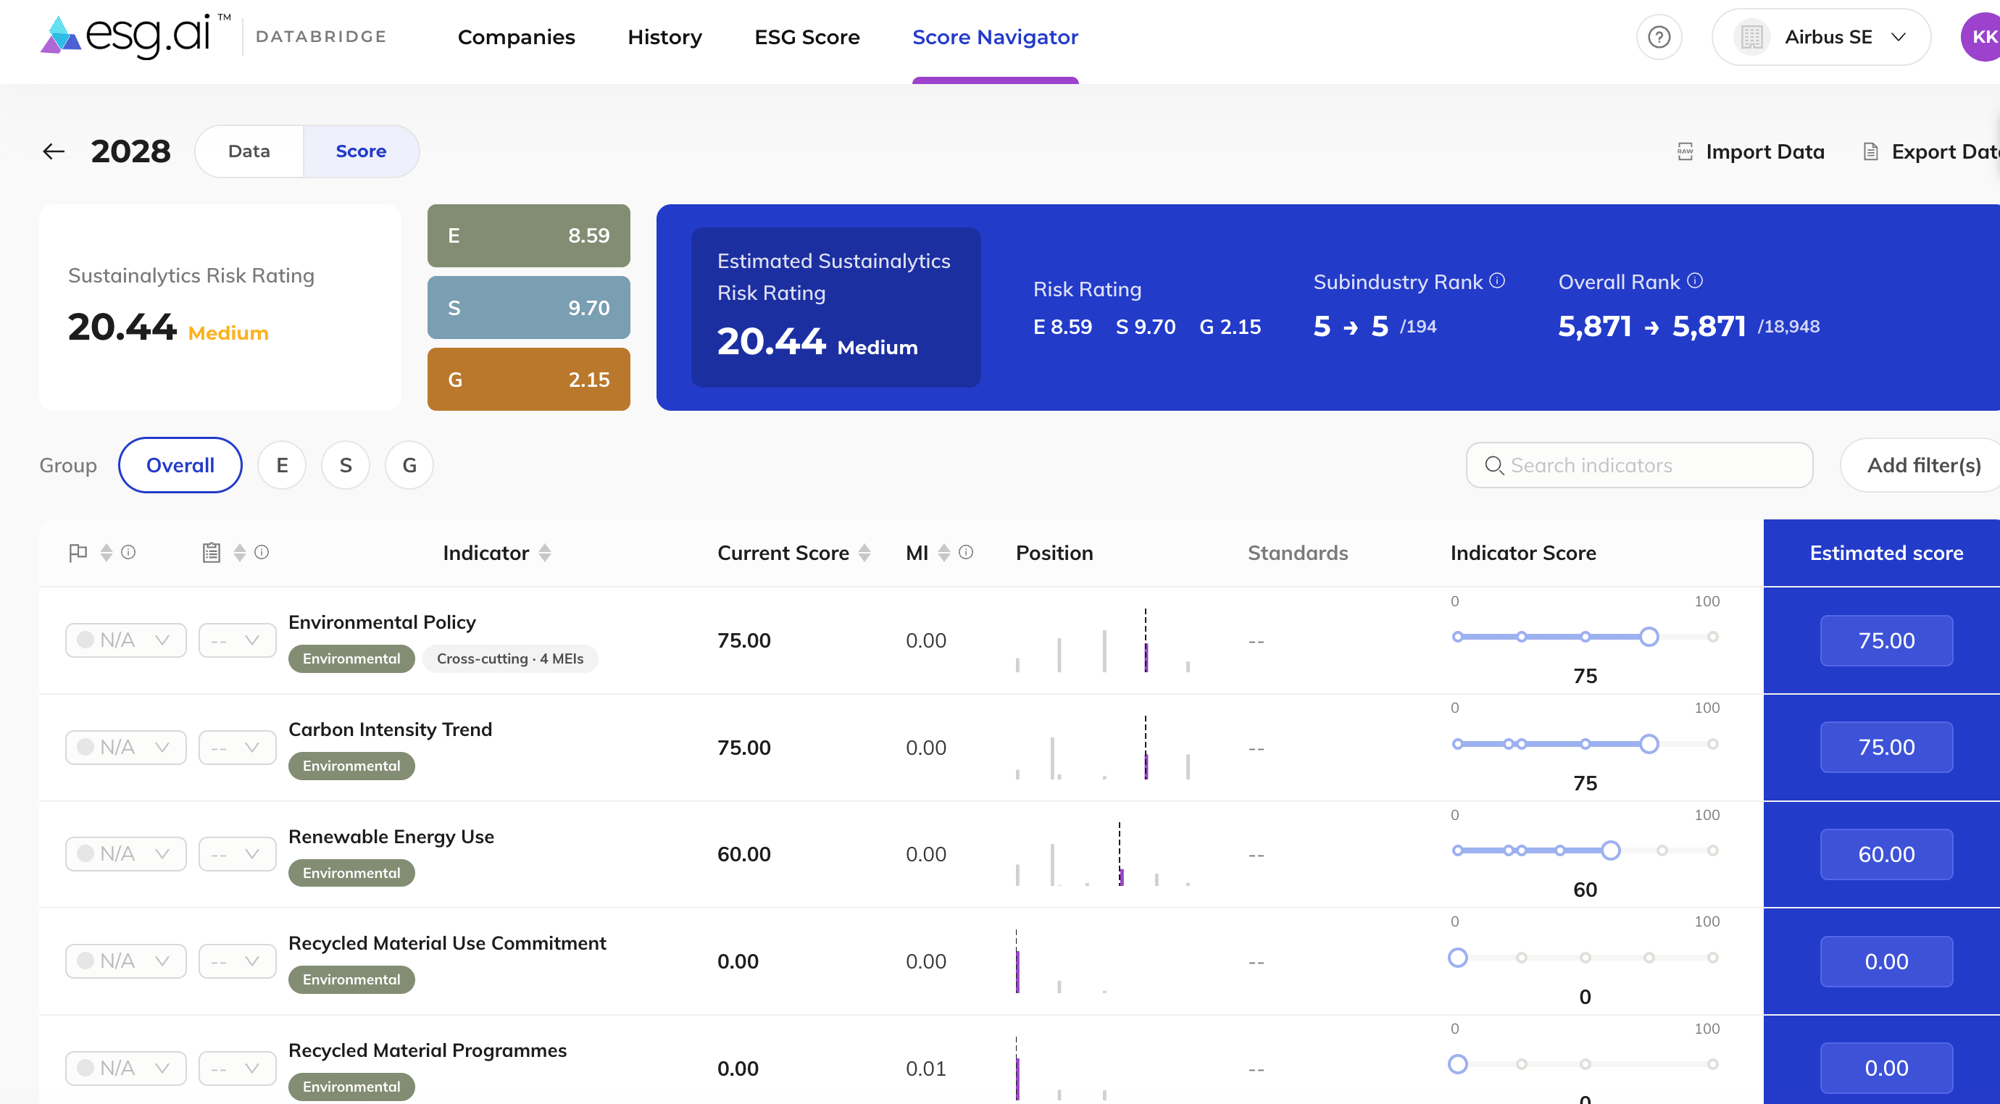Select the E group filter

pos(282,465)
